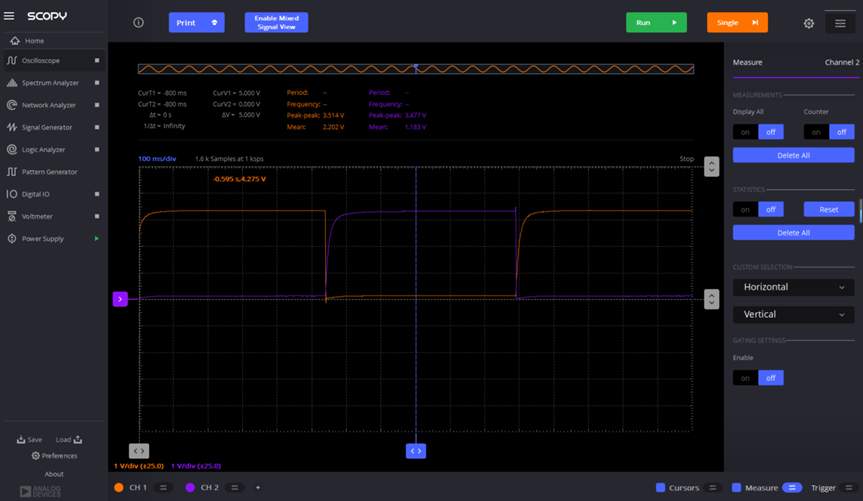Click the orange Single capture button
863x501 pixels.
coord(737,23)
